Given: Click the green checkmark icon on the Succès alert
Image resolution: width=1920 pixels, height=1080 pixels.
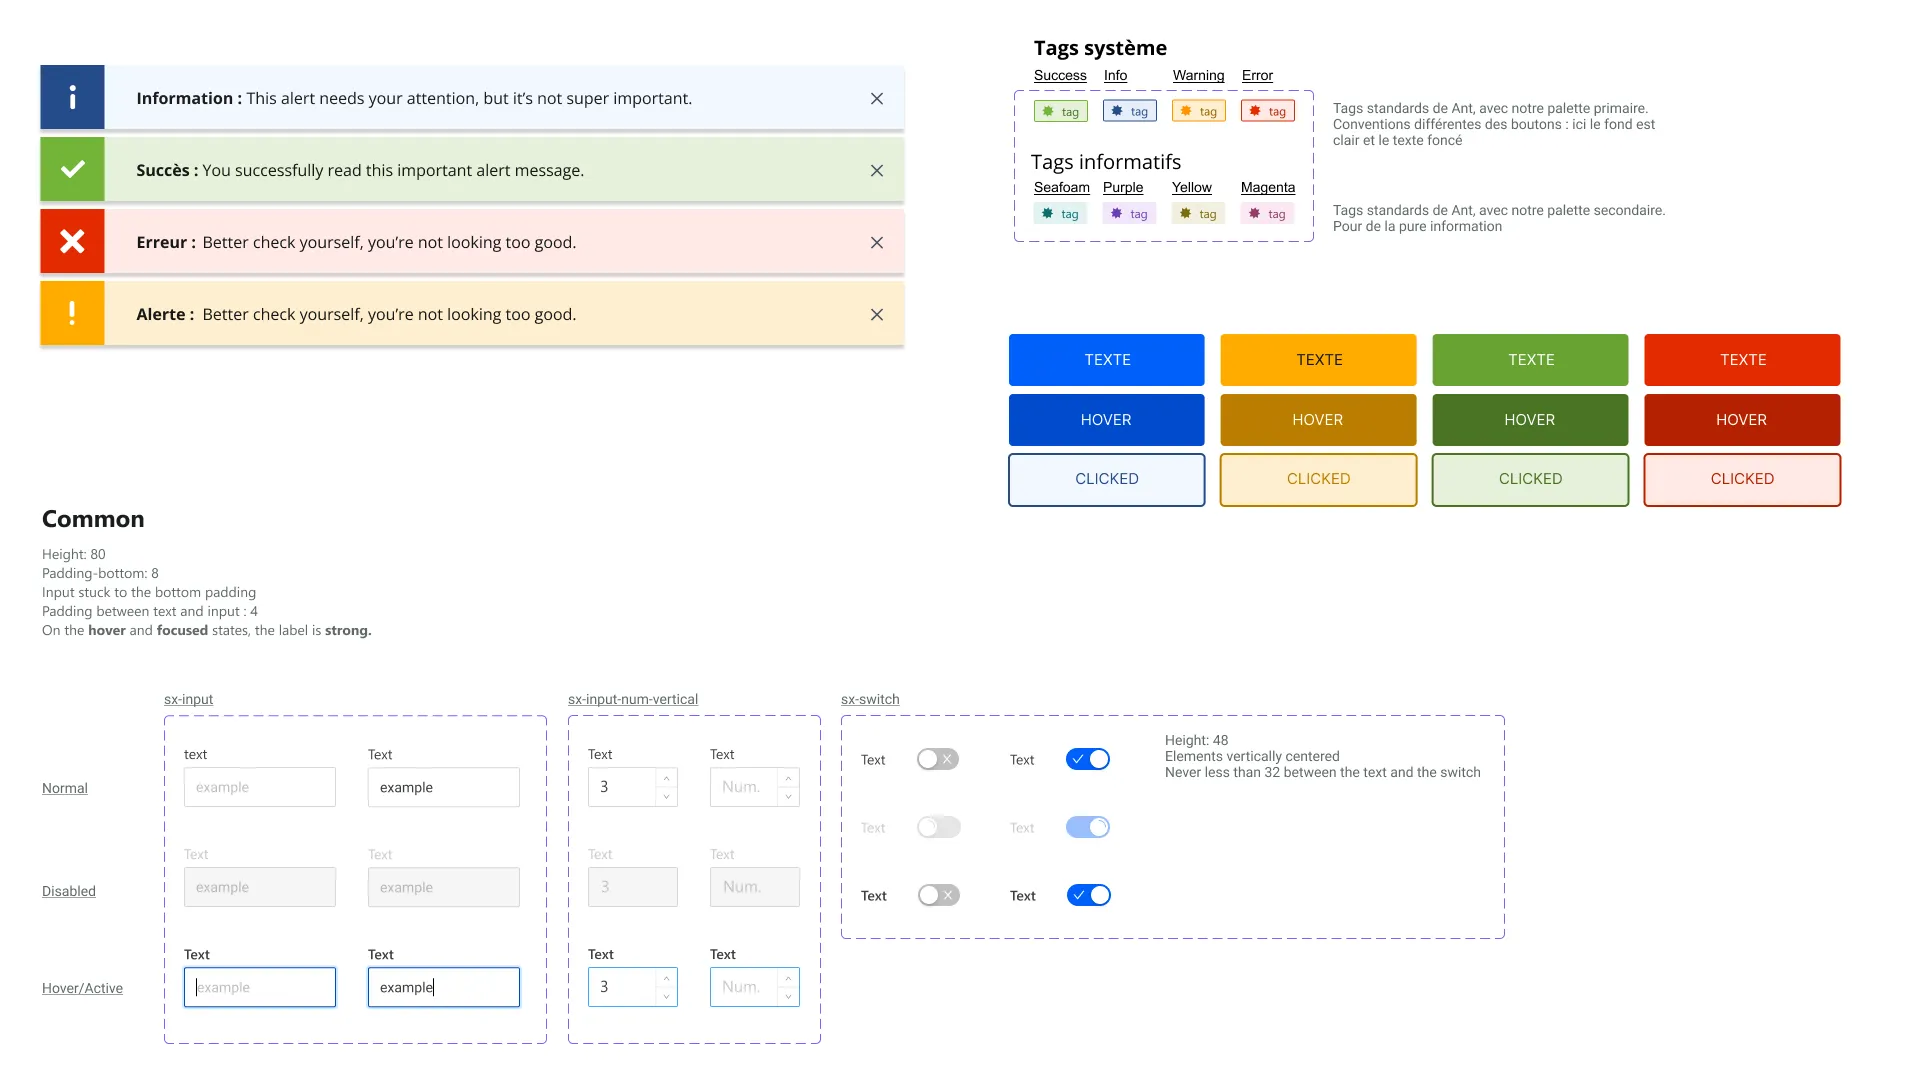Looking at the screenshot, I should (x=71, y=169).
